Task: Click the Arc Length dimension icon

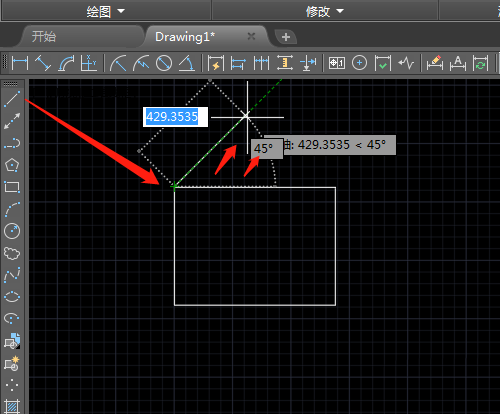Action: (x=66, y=63)
